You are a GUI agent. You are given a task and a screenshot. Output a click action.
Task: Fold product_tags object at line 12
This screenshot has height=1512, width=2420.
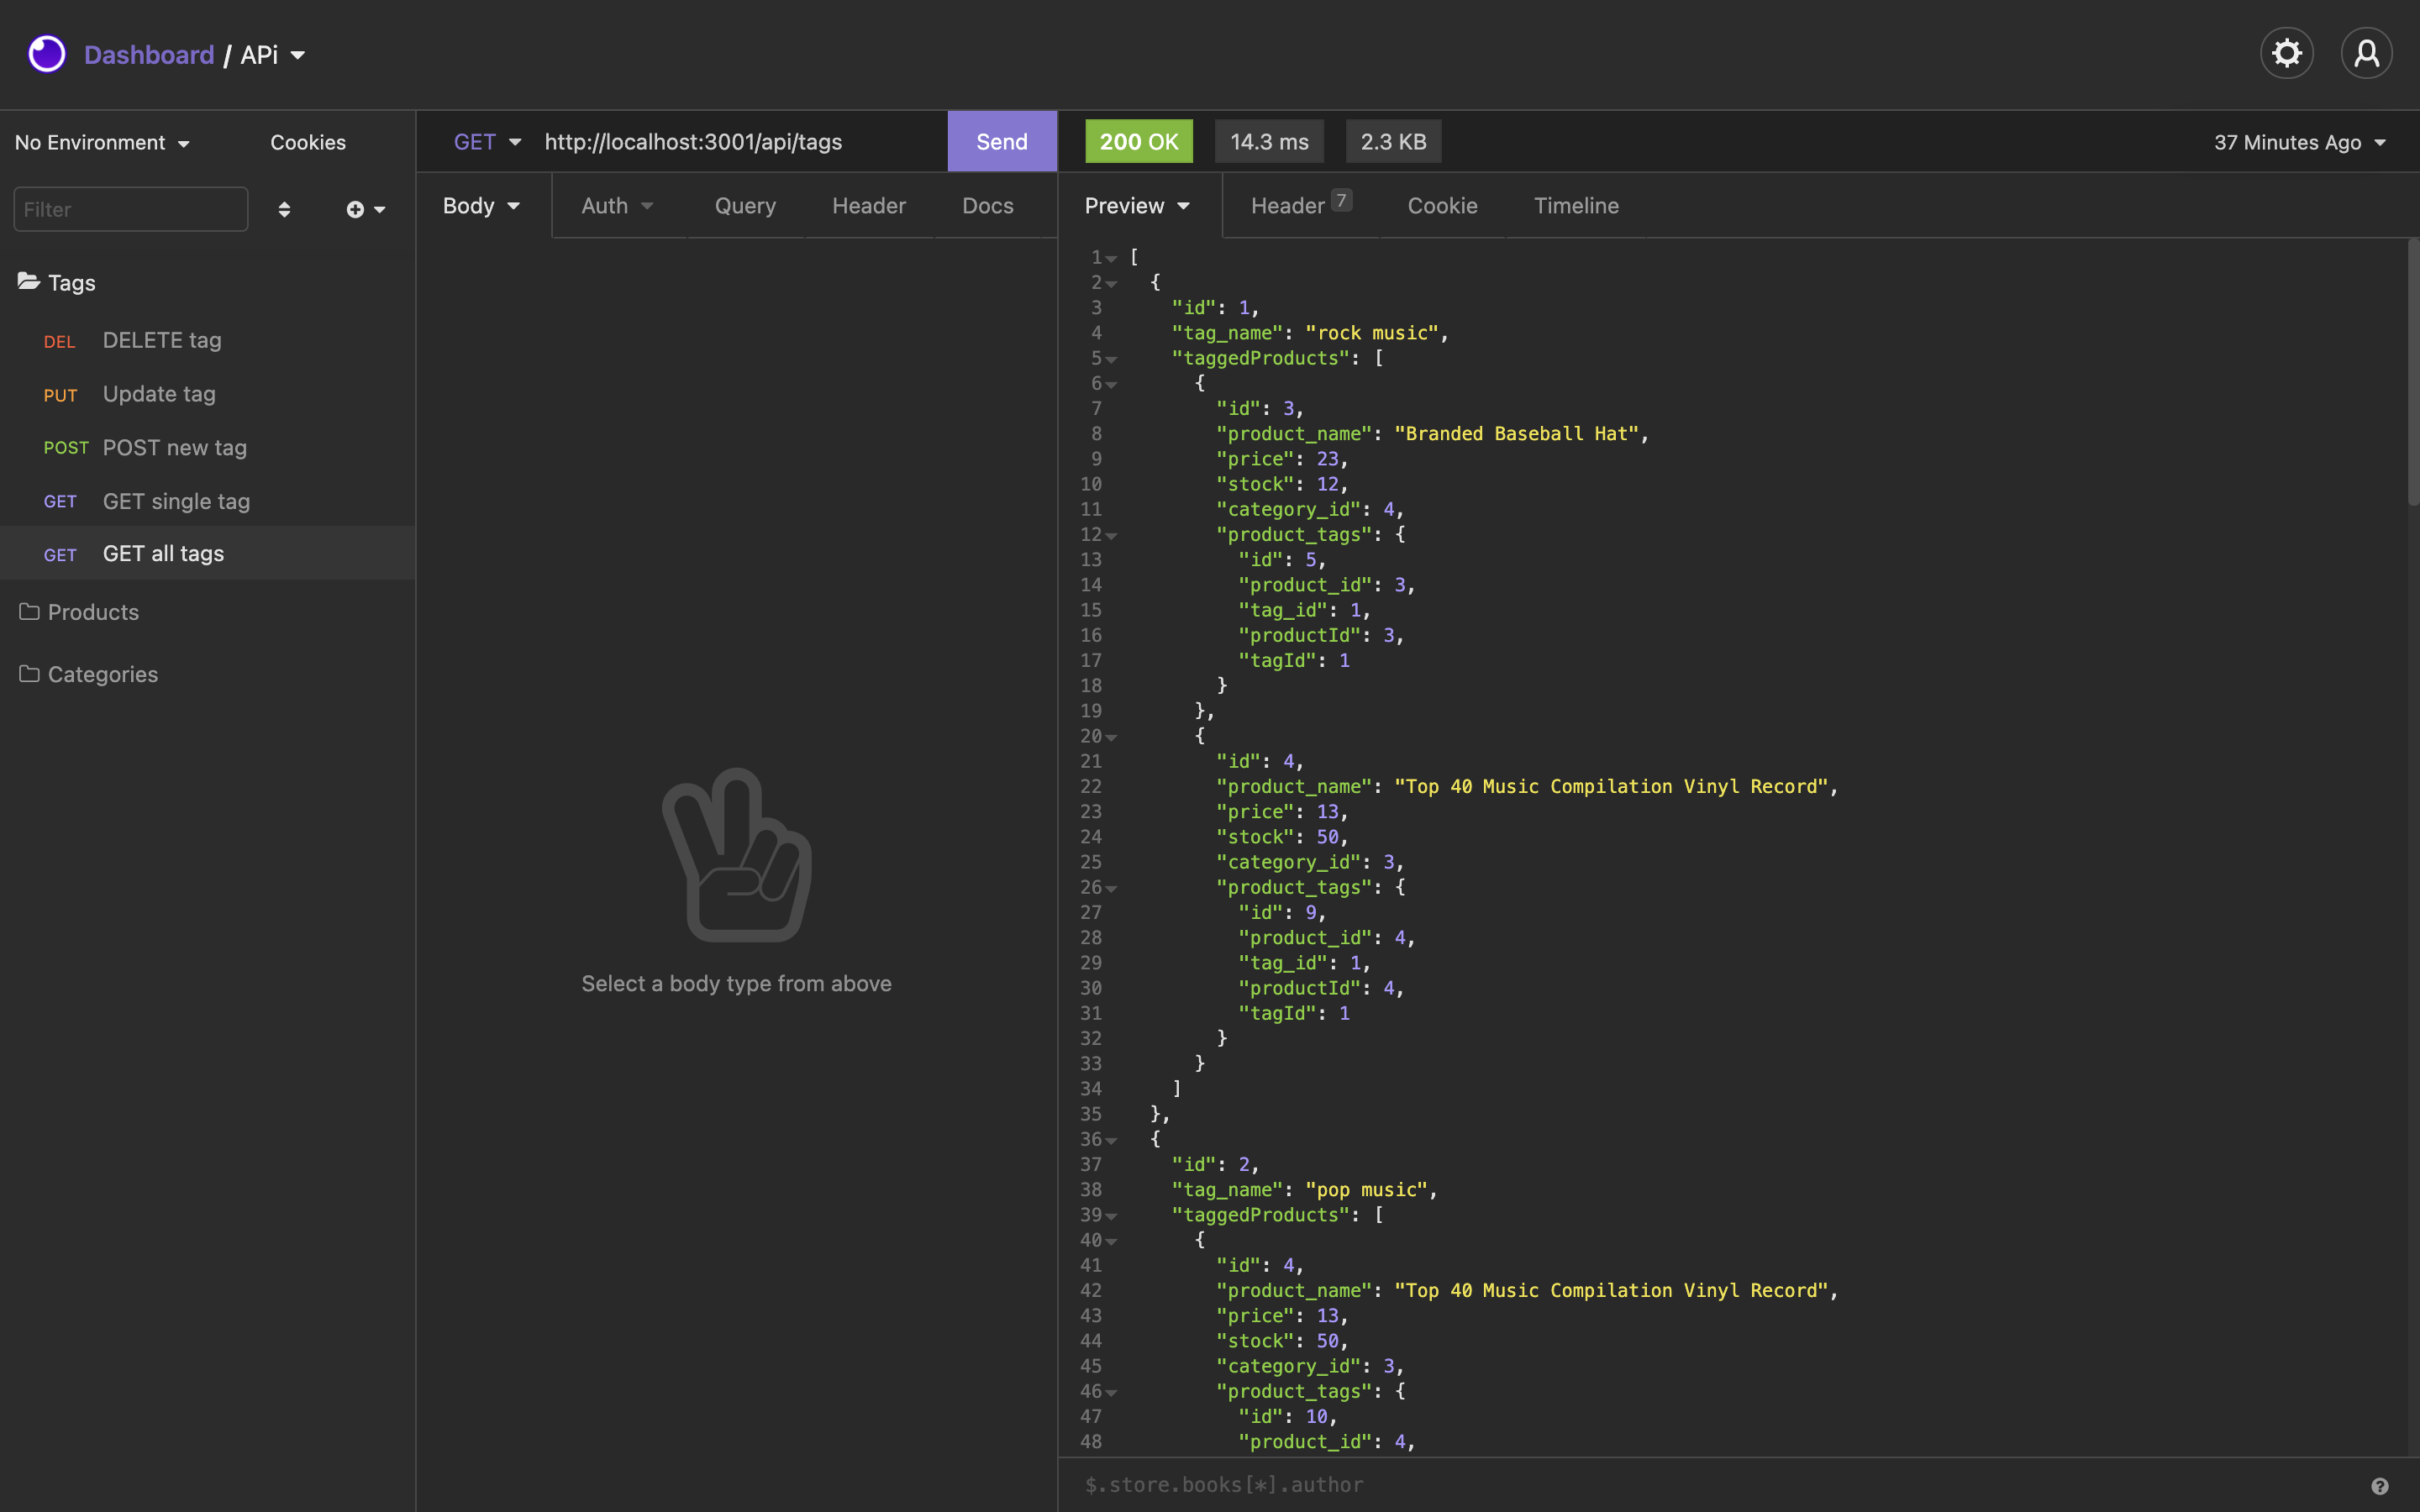[x=1111, y=535]
